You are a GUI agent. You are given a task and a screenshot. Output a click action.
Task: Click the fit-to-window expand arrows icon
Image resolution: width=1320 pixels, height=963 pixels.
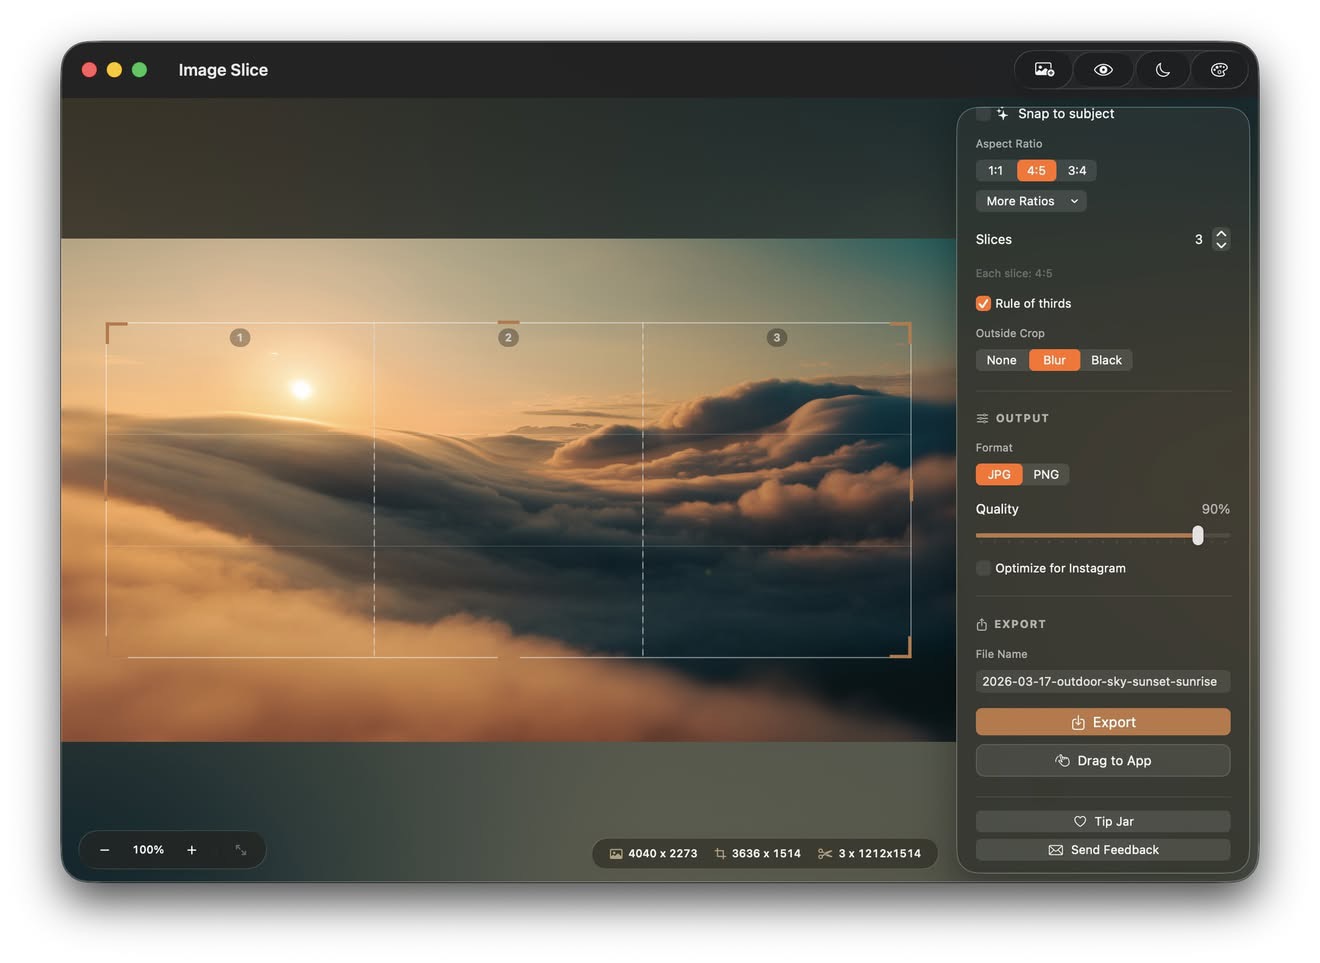241,850
